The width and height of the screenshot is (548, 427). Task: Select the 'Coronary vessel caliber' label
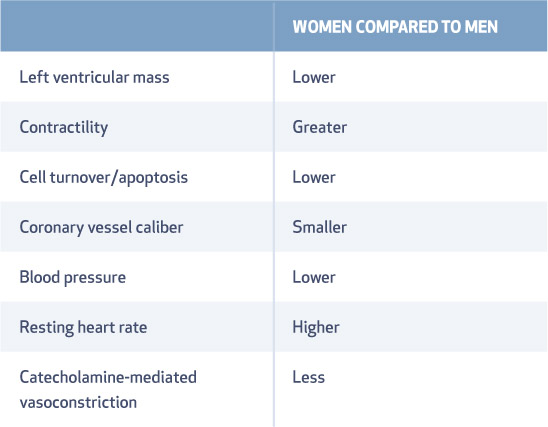tap(101, 227)
